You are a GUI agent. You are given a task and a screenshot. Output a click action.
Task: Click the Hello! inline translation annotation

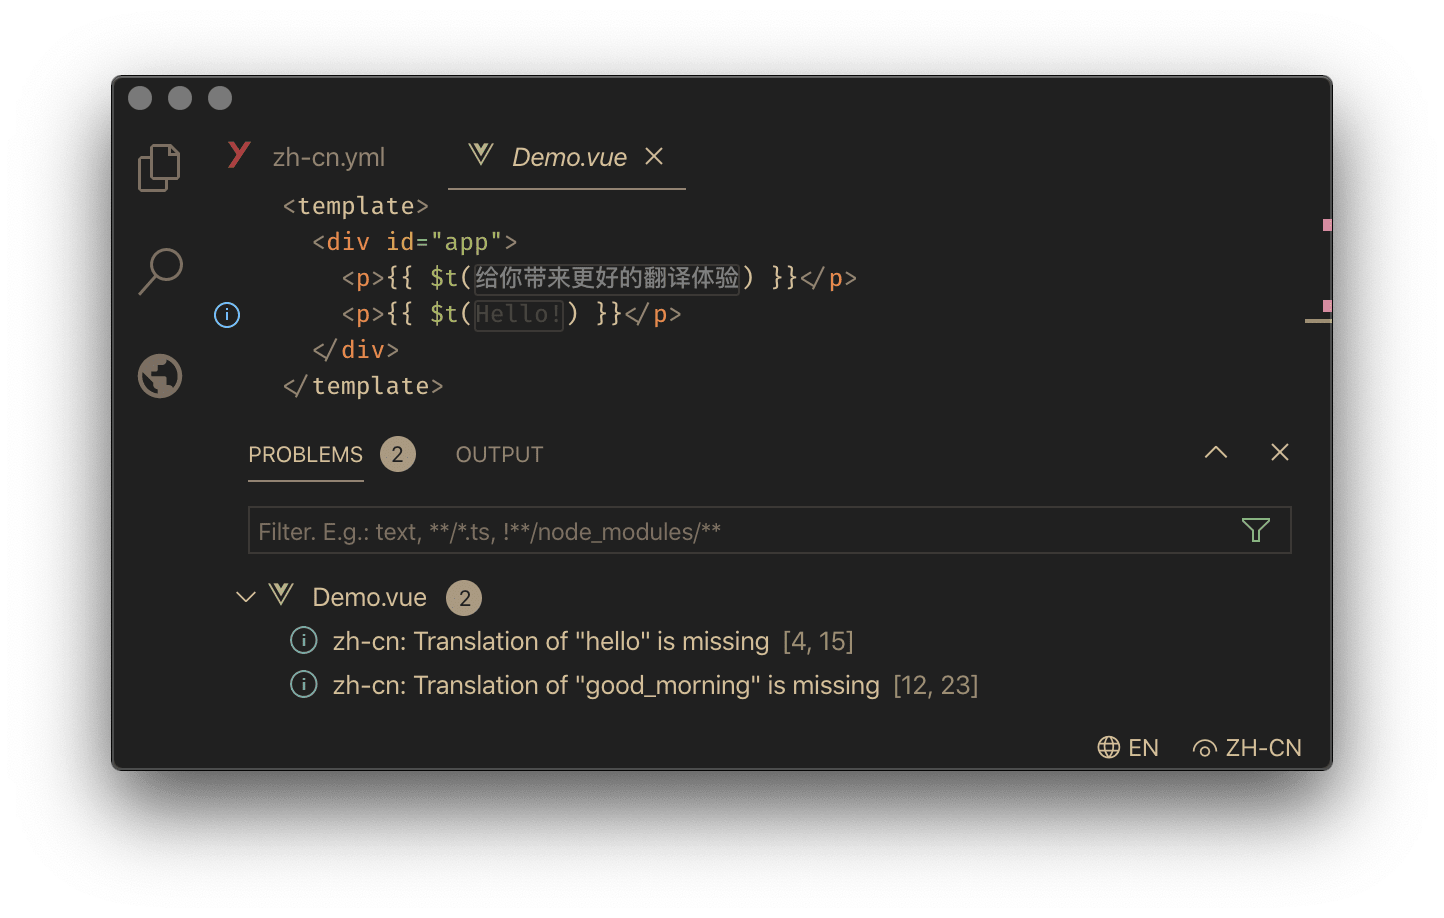518,314
